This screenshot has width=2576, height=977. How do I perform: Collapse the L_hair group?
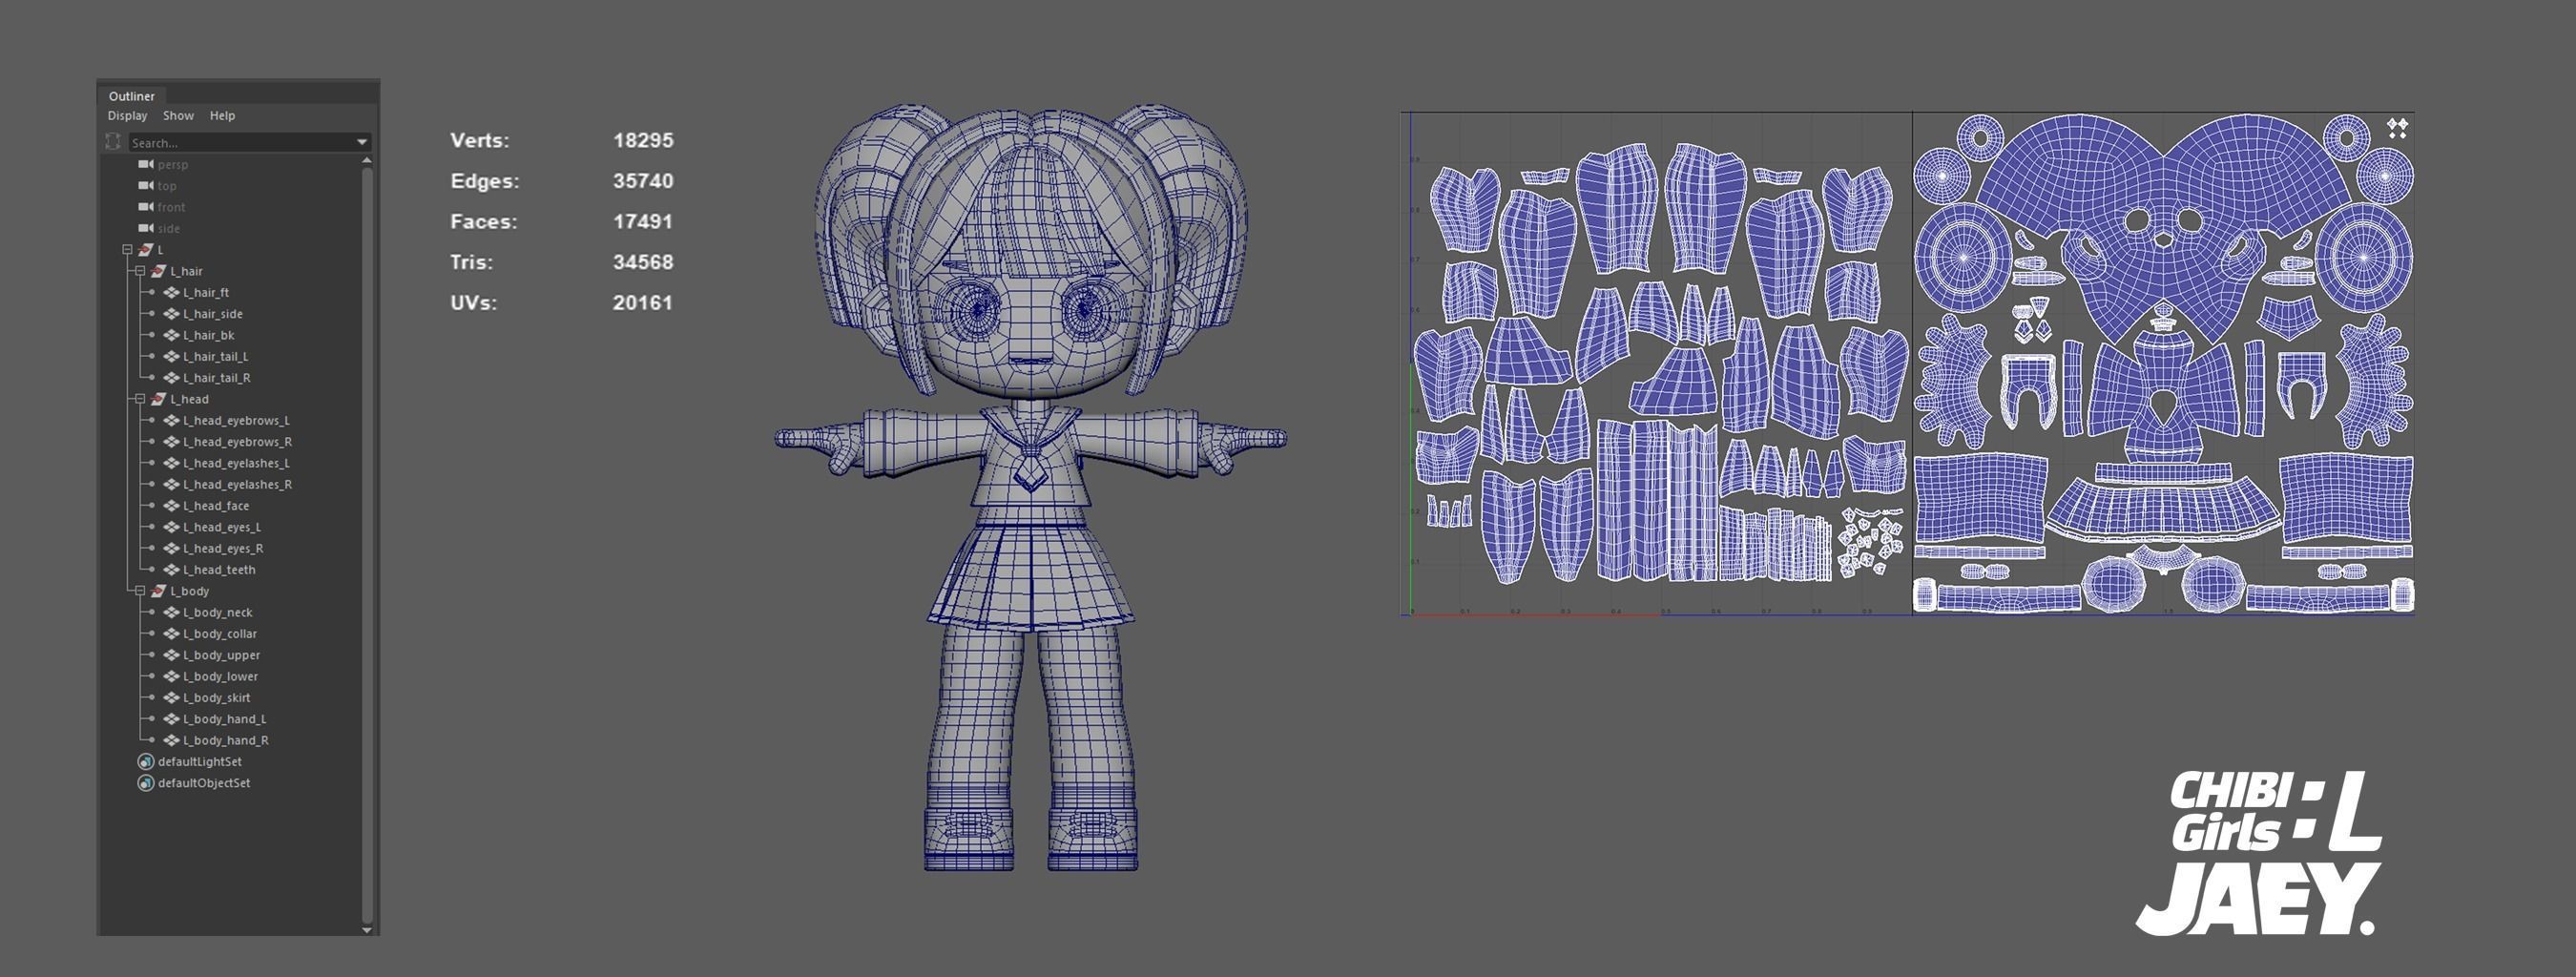click(x=140, y=271)
